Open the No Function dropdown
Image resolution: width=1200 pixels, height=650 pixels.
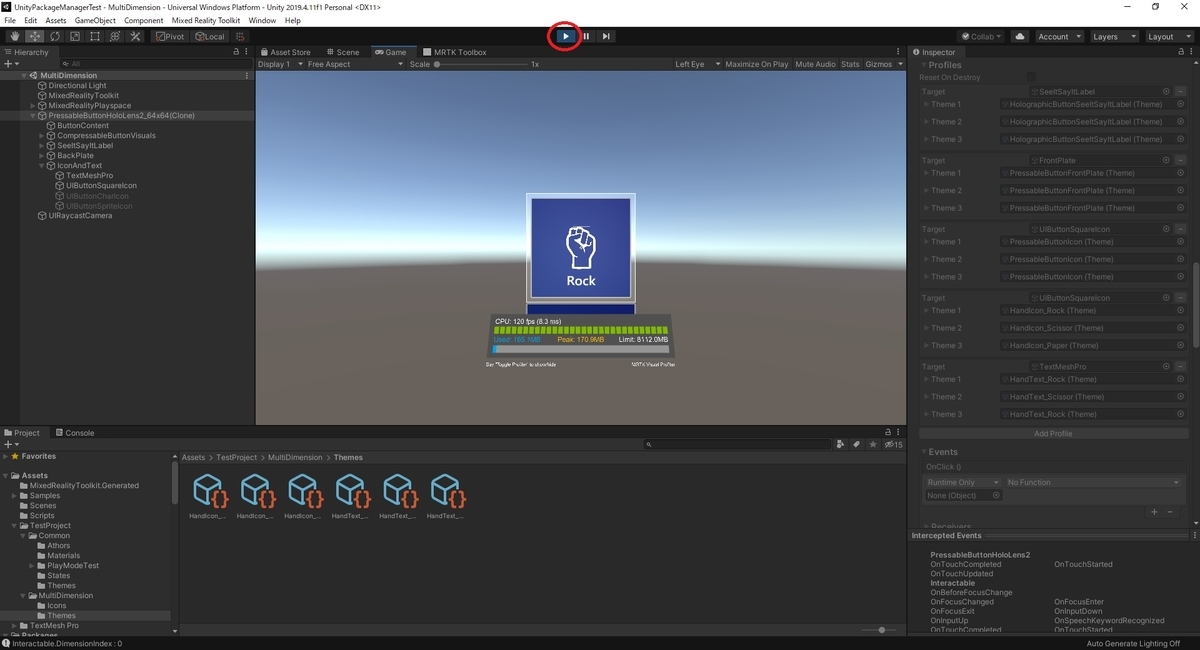[1094, 482]
